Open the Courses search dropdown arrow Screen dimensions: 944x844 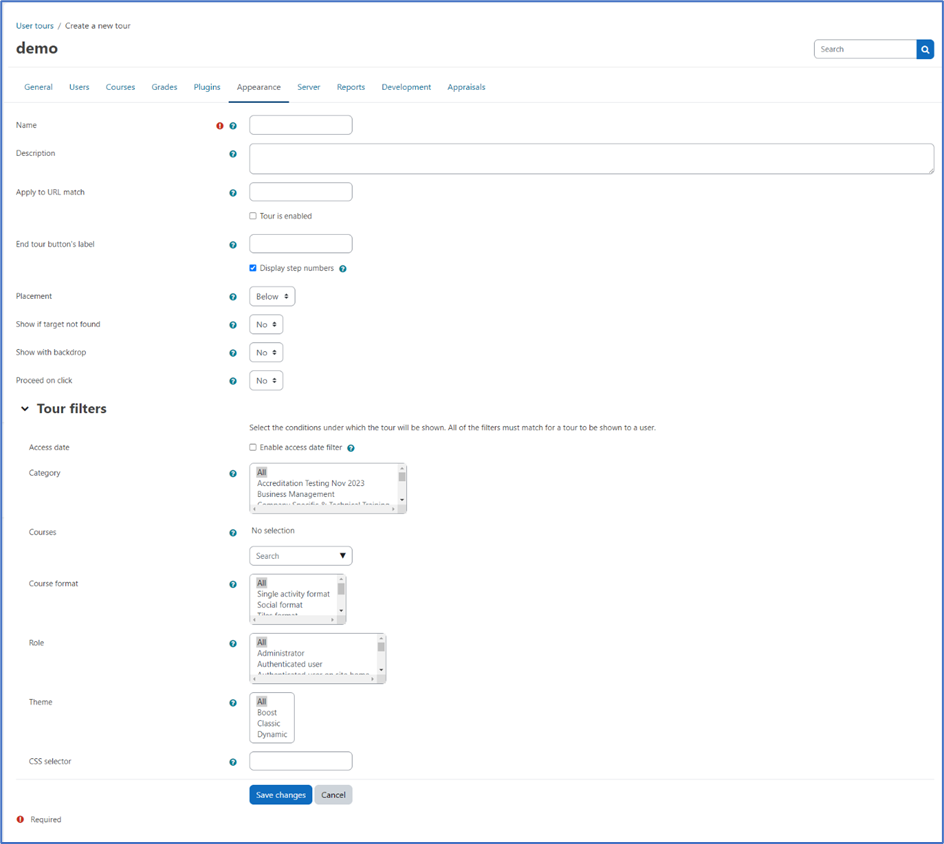pyautogui.click(x=343, y=556)
